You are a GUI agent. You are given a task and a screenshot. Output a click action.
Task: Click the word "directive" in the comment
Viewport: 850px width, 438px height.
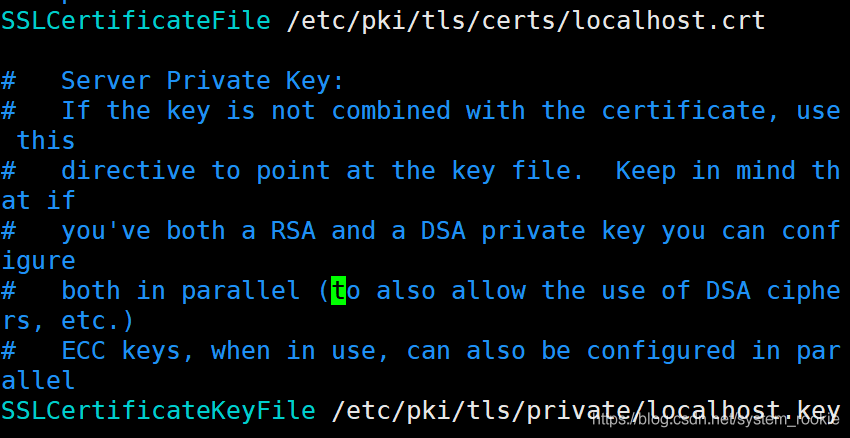pos(128,170)
